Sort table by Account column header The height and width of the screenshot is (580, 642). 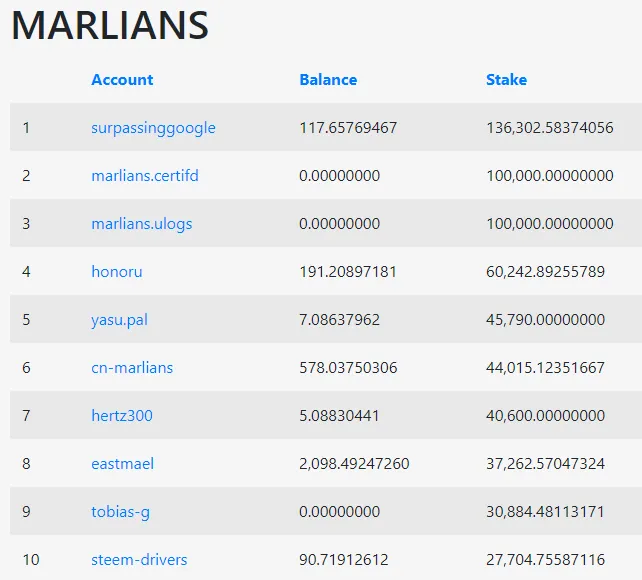pyautogui.click(x=122, y=79)
